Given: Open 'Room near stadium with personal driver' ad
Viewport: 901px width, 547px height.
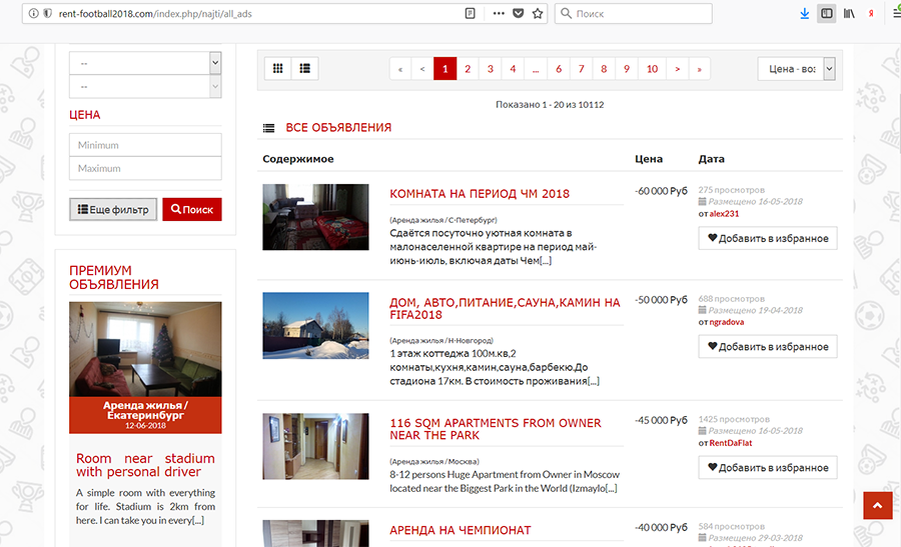Looking at the screenshot, I should [145, 465].
